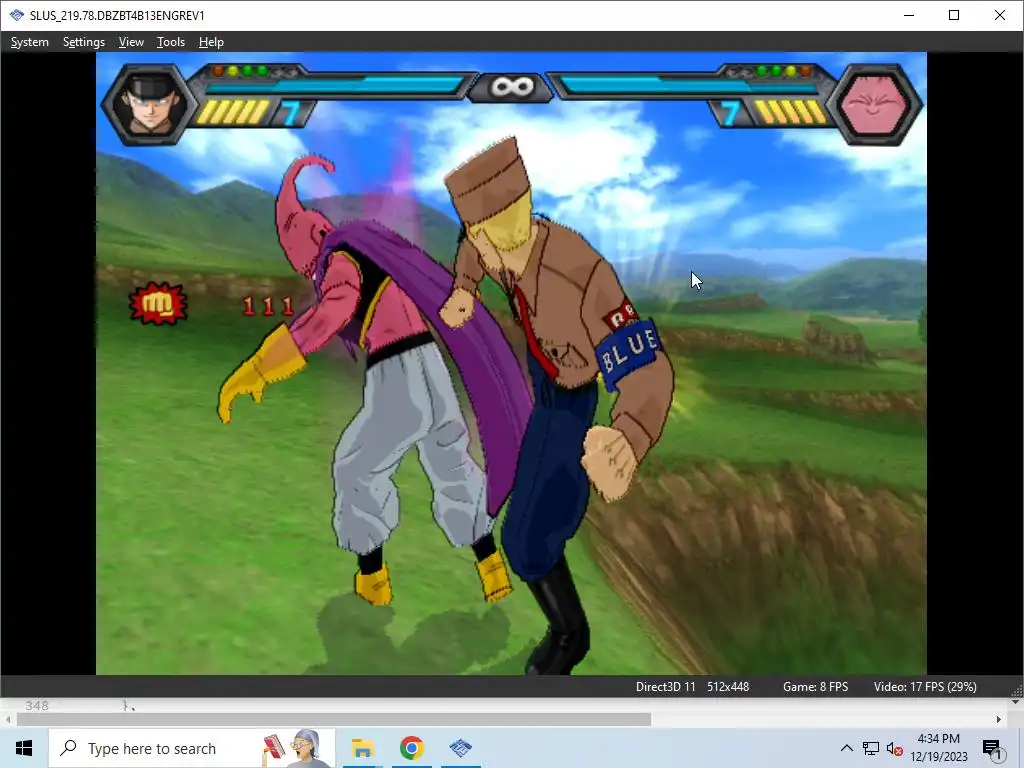Click the red fist combo icon
1024x768 pixels.
point(158,303)
